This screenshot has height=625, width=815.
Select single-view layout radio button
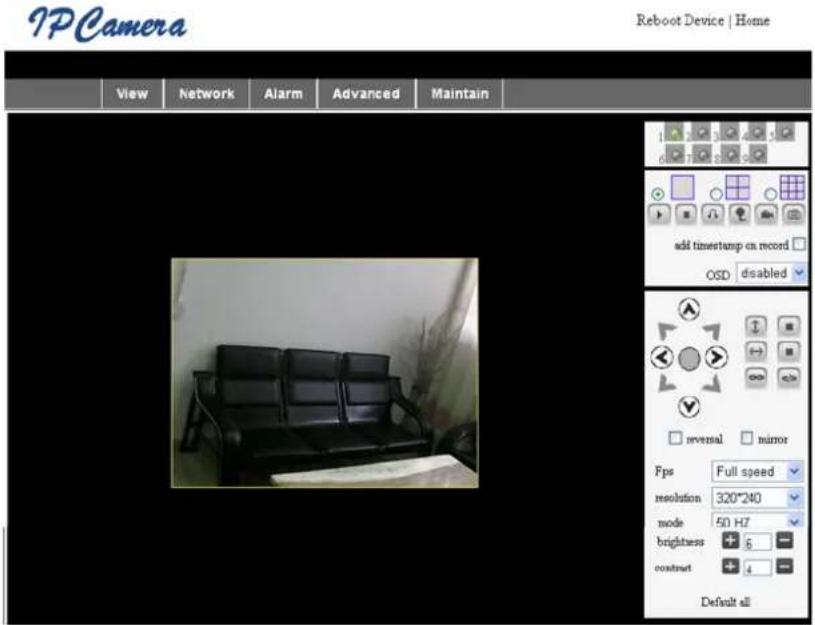[658, 194]
